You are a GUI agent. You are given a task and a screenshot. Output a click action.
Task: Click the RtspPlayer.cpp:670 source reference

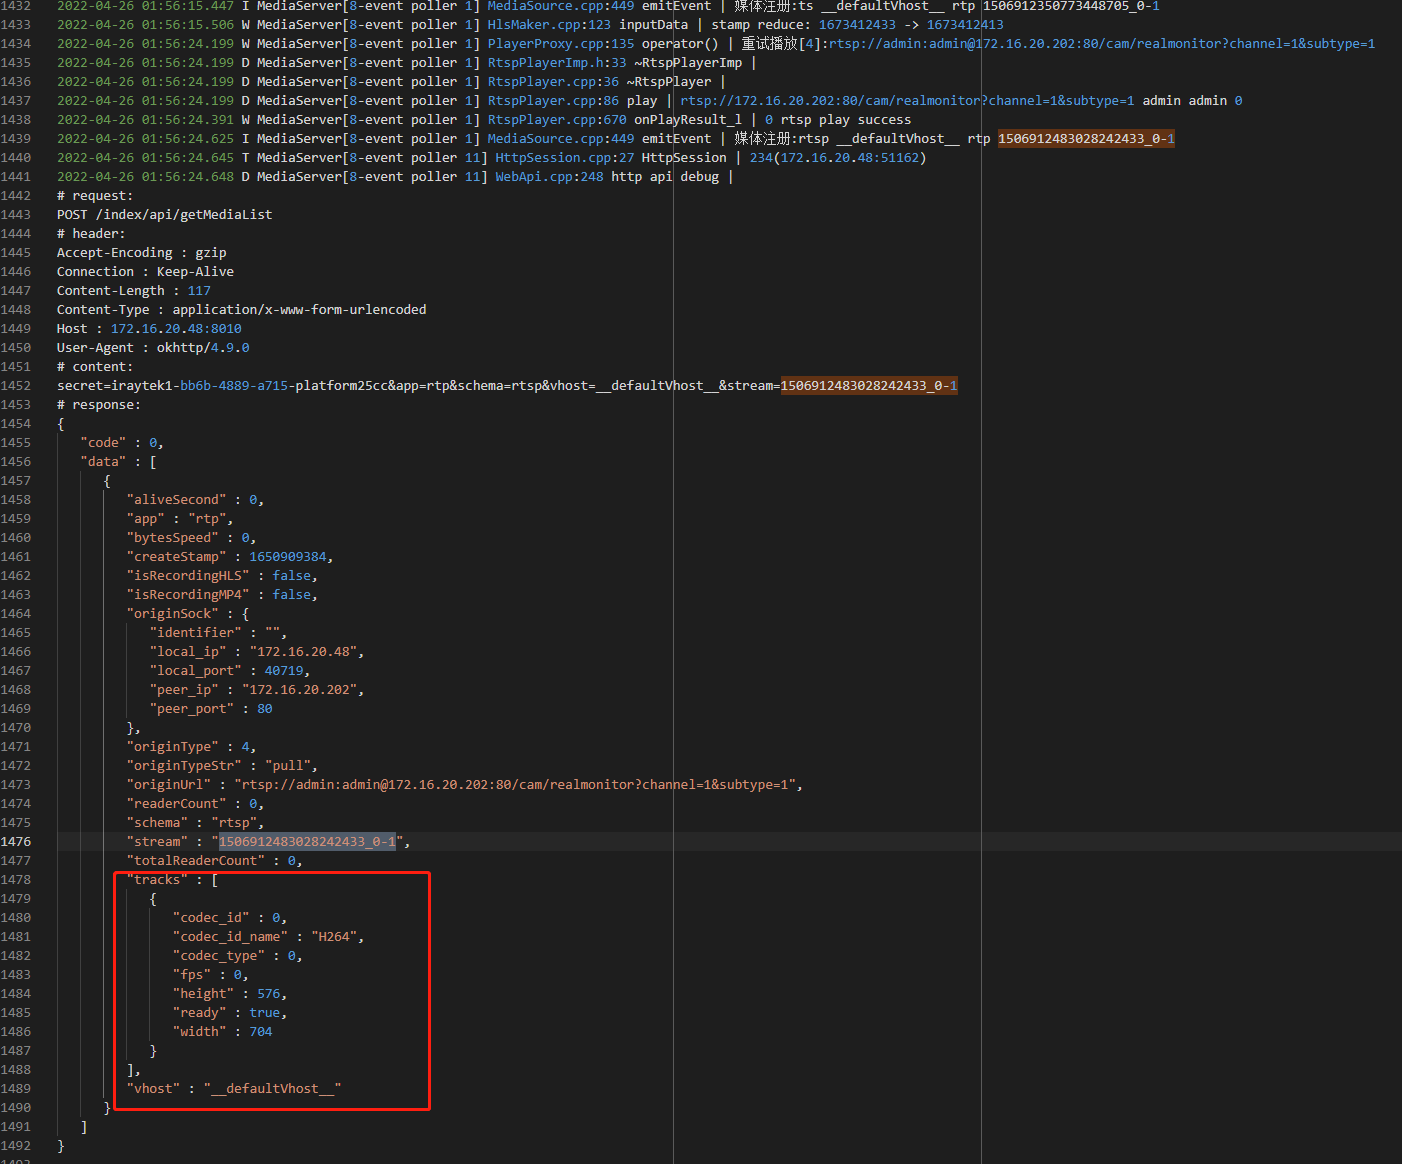tap(557, 120)
